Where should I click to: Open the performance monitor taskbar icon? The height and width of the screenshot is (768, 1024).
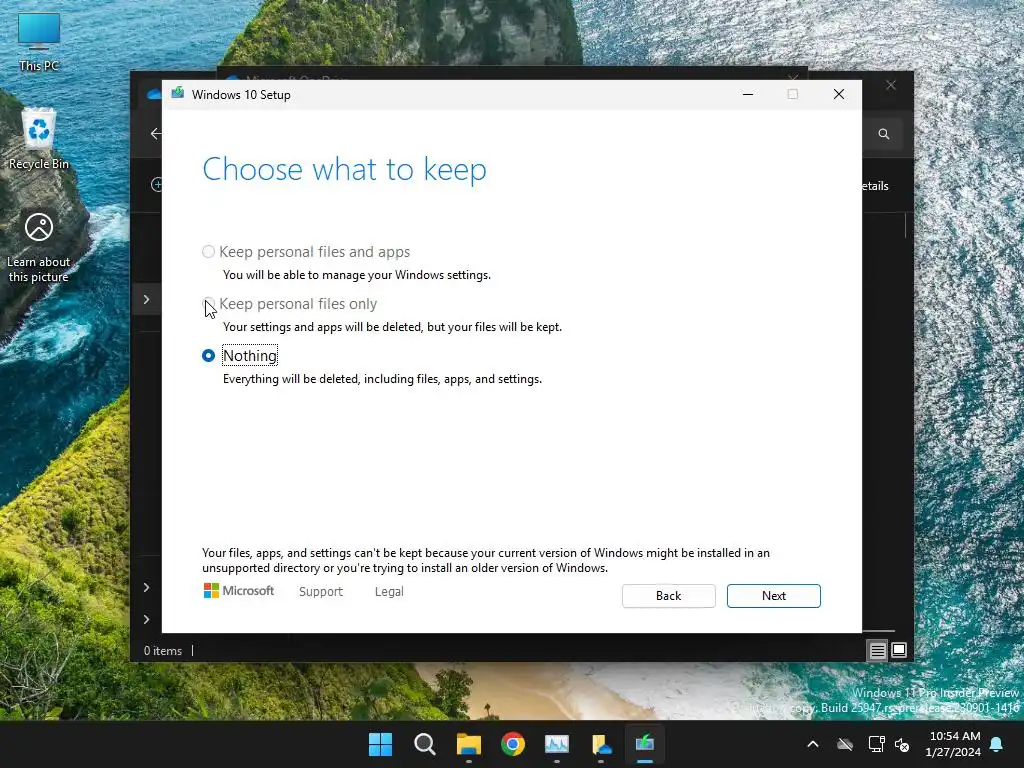(557, 744)
